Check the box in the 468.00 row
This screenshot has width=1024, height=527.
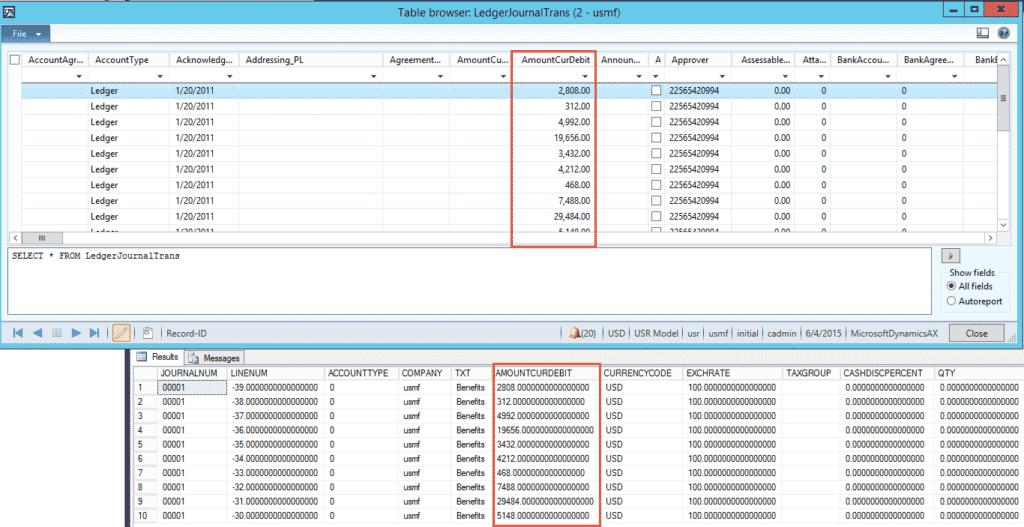656,185
